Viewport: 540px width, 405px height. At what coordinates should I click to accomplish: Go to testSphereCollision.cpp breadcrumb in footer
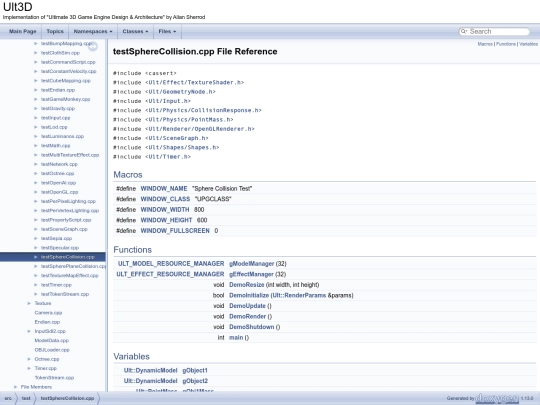coord(67,398)
